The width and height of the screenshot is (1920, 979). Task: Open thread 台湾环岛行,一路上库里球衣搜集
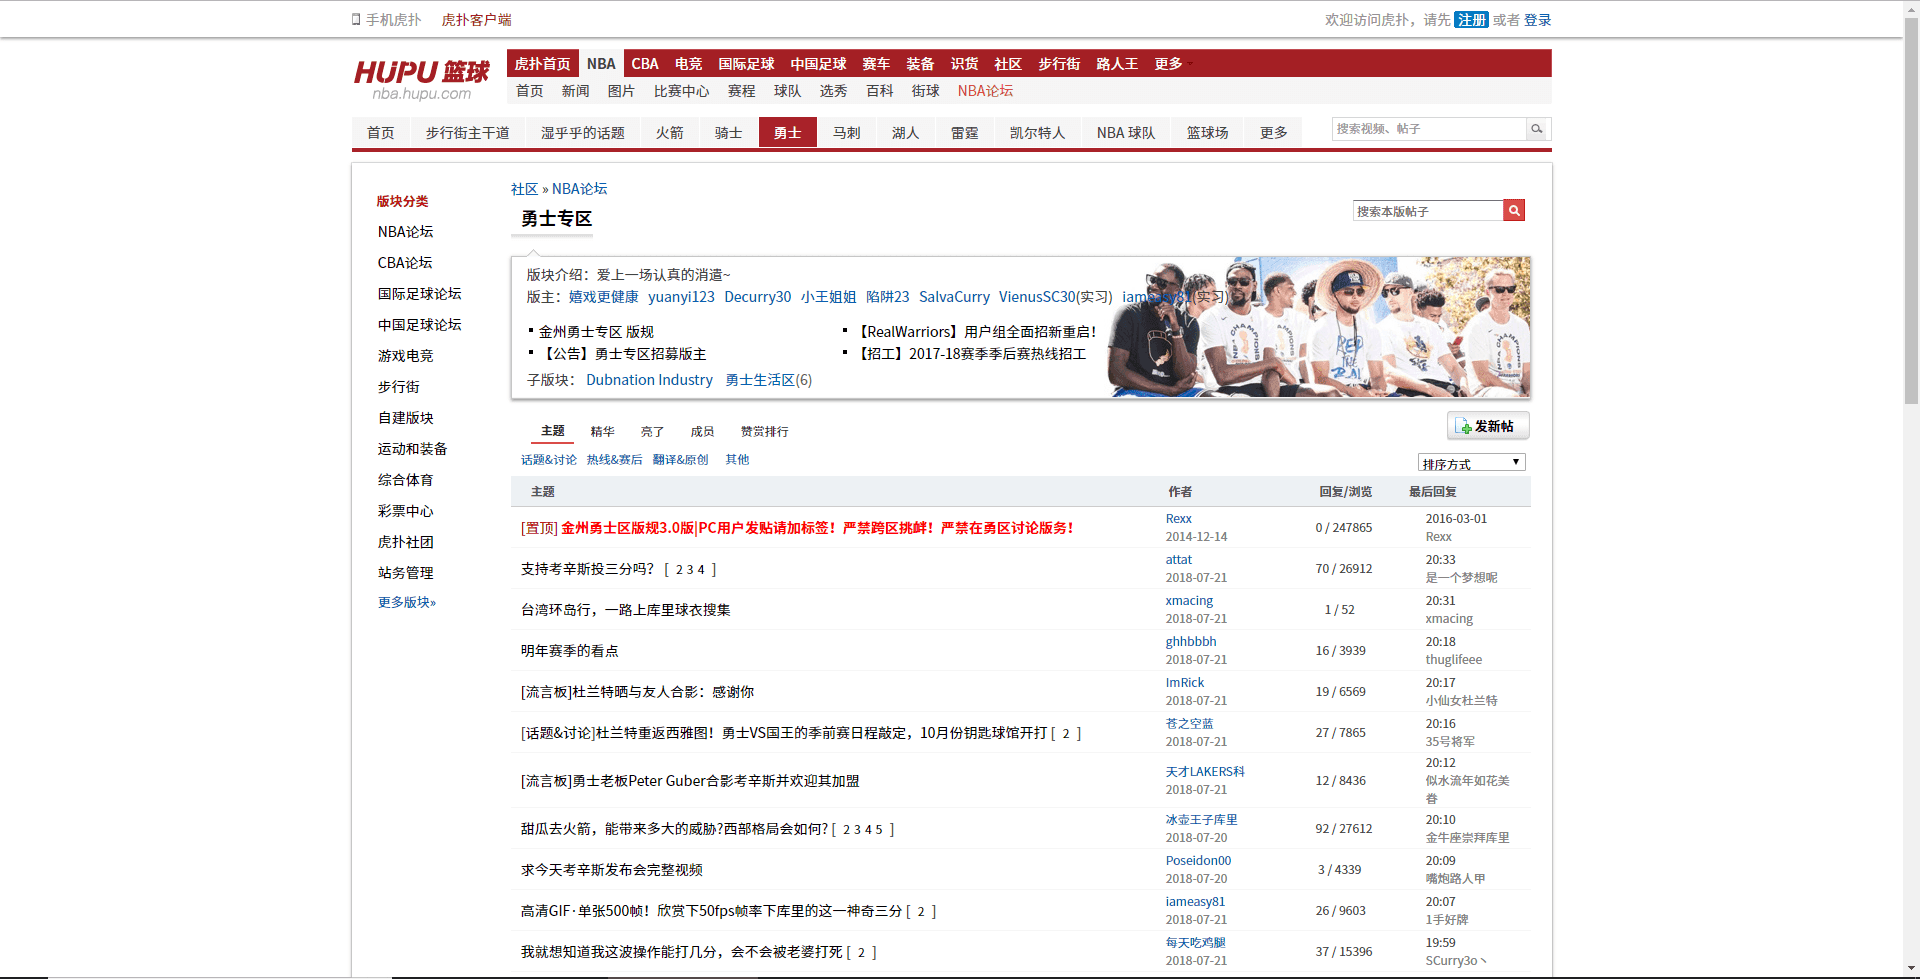coord(625,610)
